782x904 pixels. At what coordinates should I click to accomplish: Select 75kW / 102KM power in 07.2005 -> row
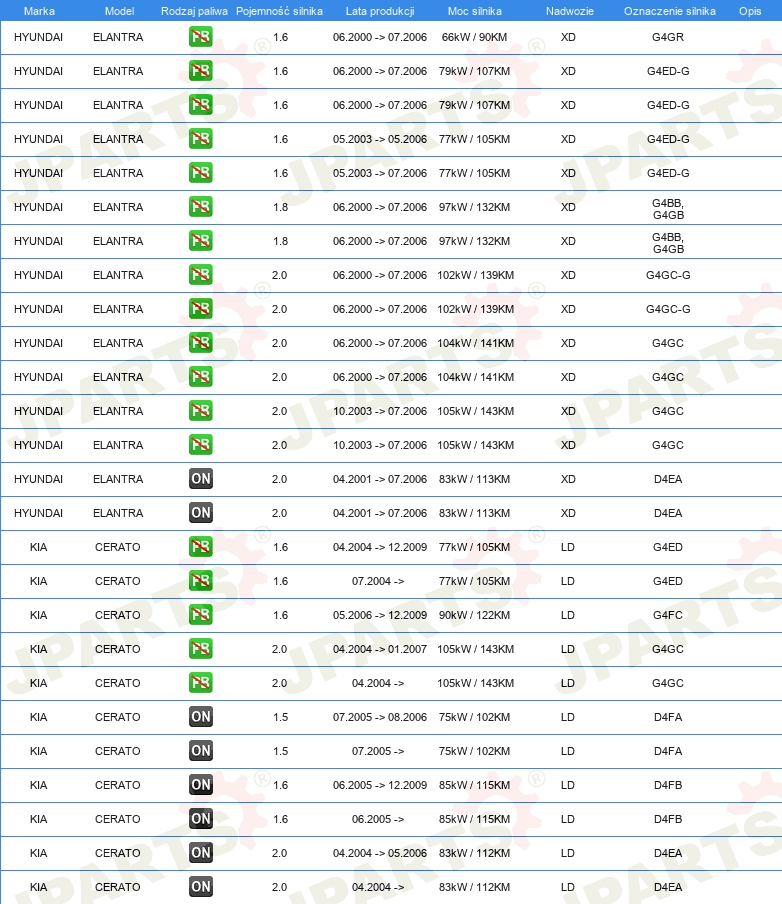click(x=474, y=751)
